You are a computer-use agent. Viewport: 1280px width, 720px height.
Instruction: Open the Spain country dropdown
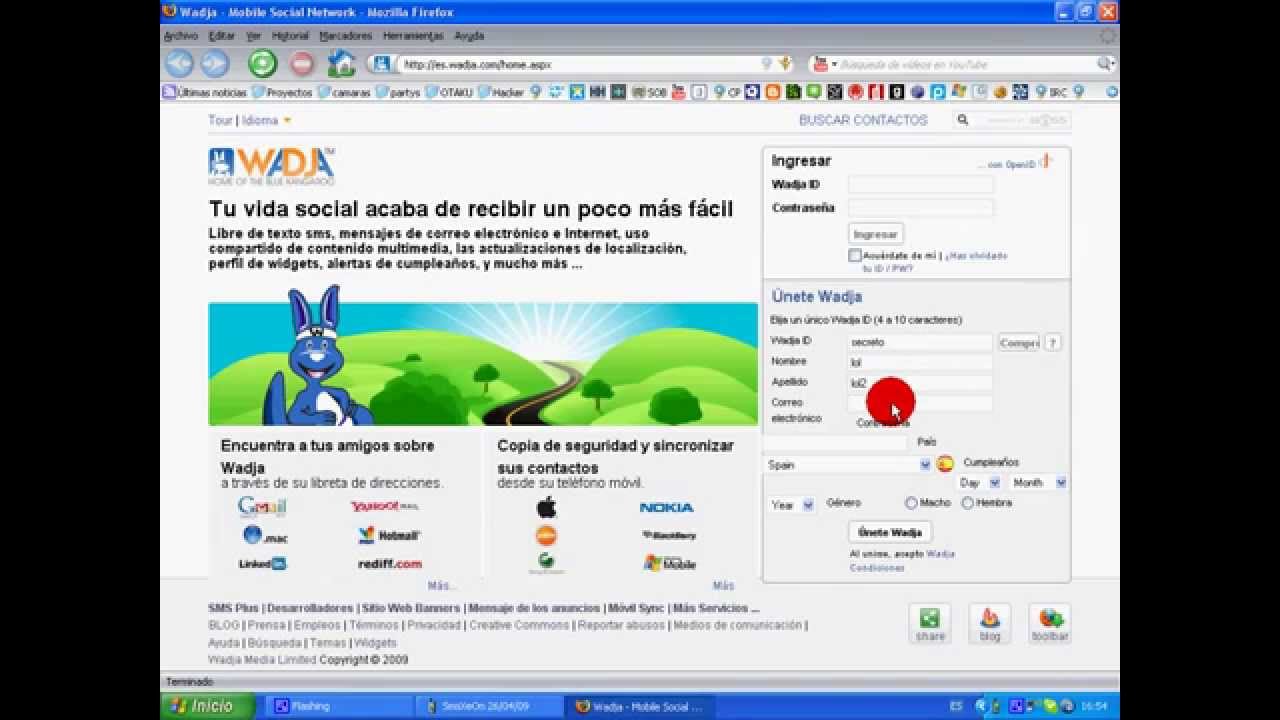coord(848,465)
